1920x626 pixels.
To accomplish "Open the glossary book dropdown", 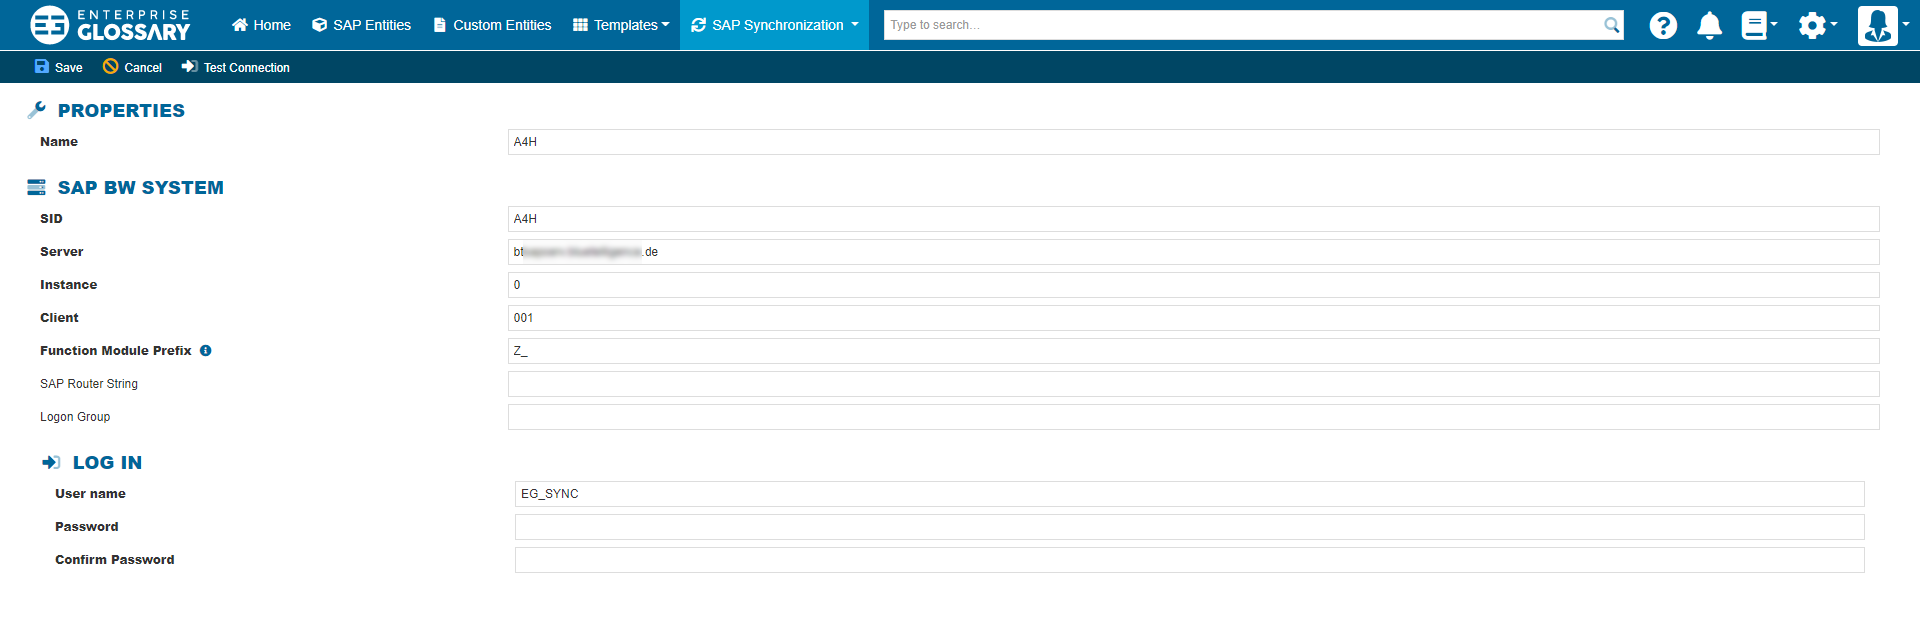I will click(1759, 25).
